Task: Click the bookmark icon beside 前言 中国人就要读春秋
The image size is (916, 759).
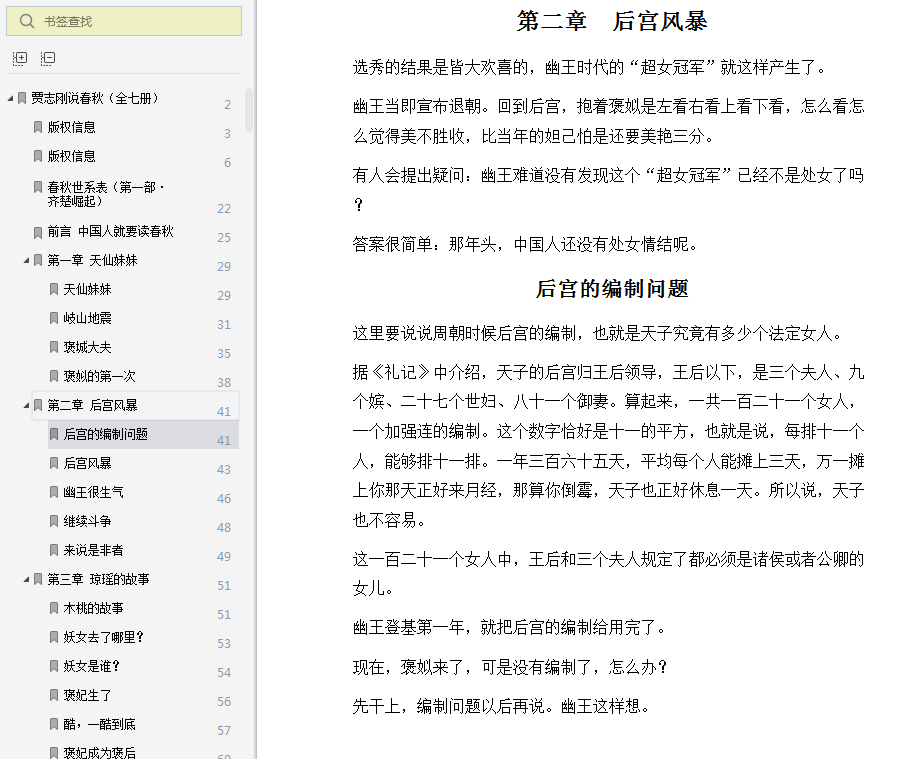Action: pyautogui.click(x=38, y=233)
